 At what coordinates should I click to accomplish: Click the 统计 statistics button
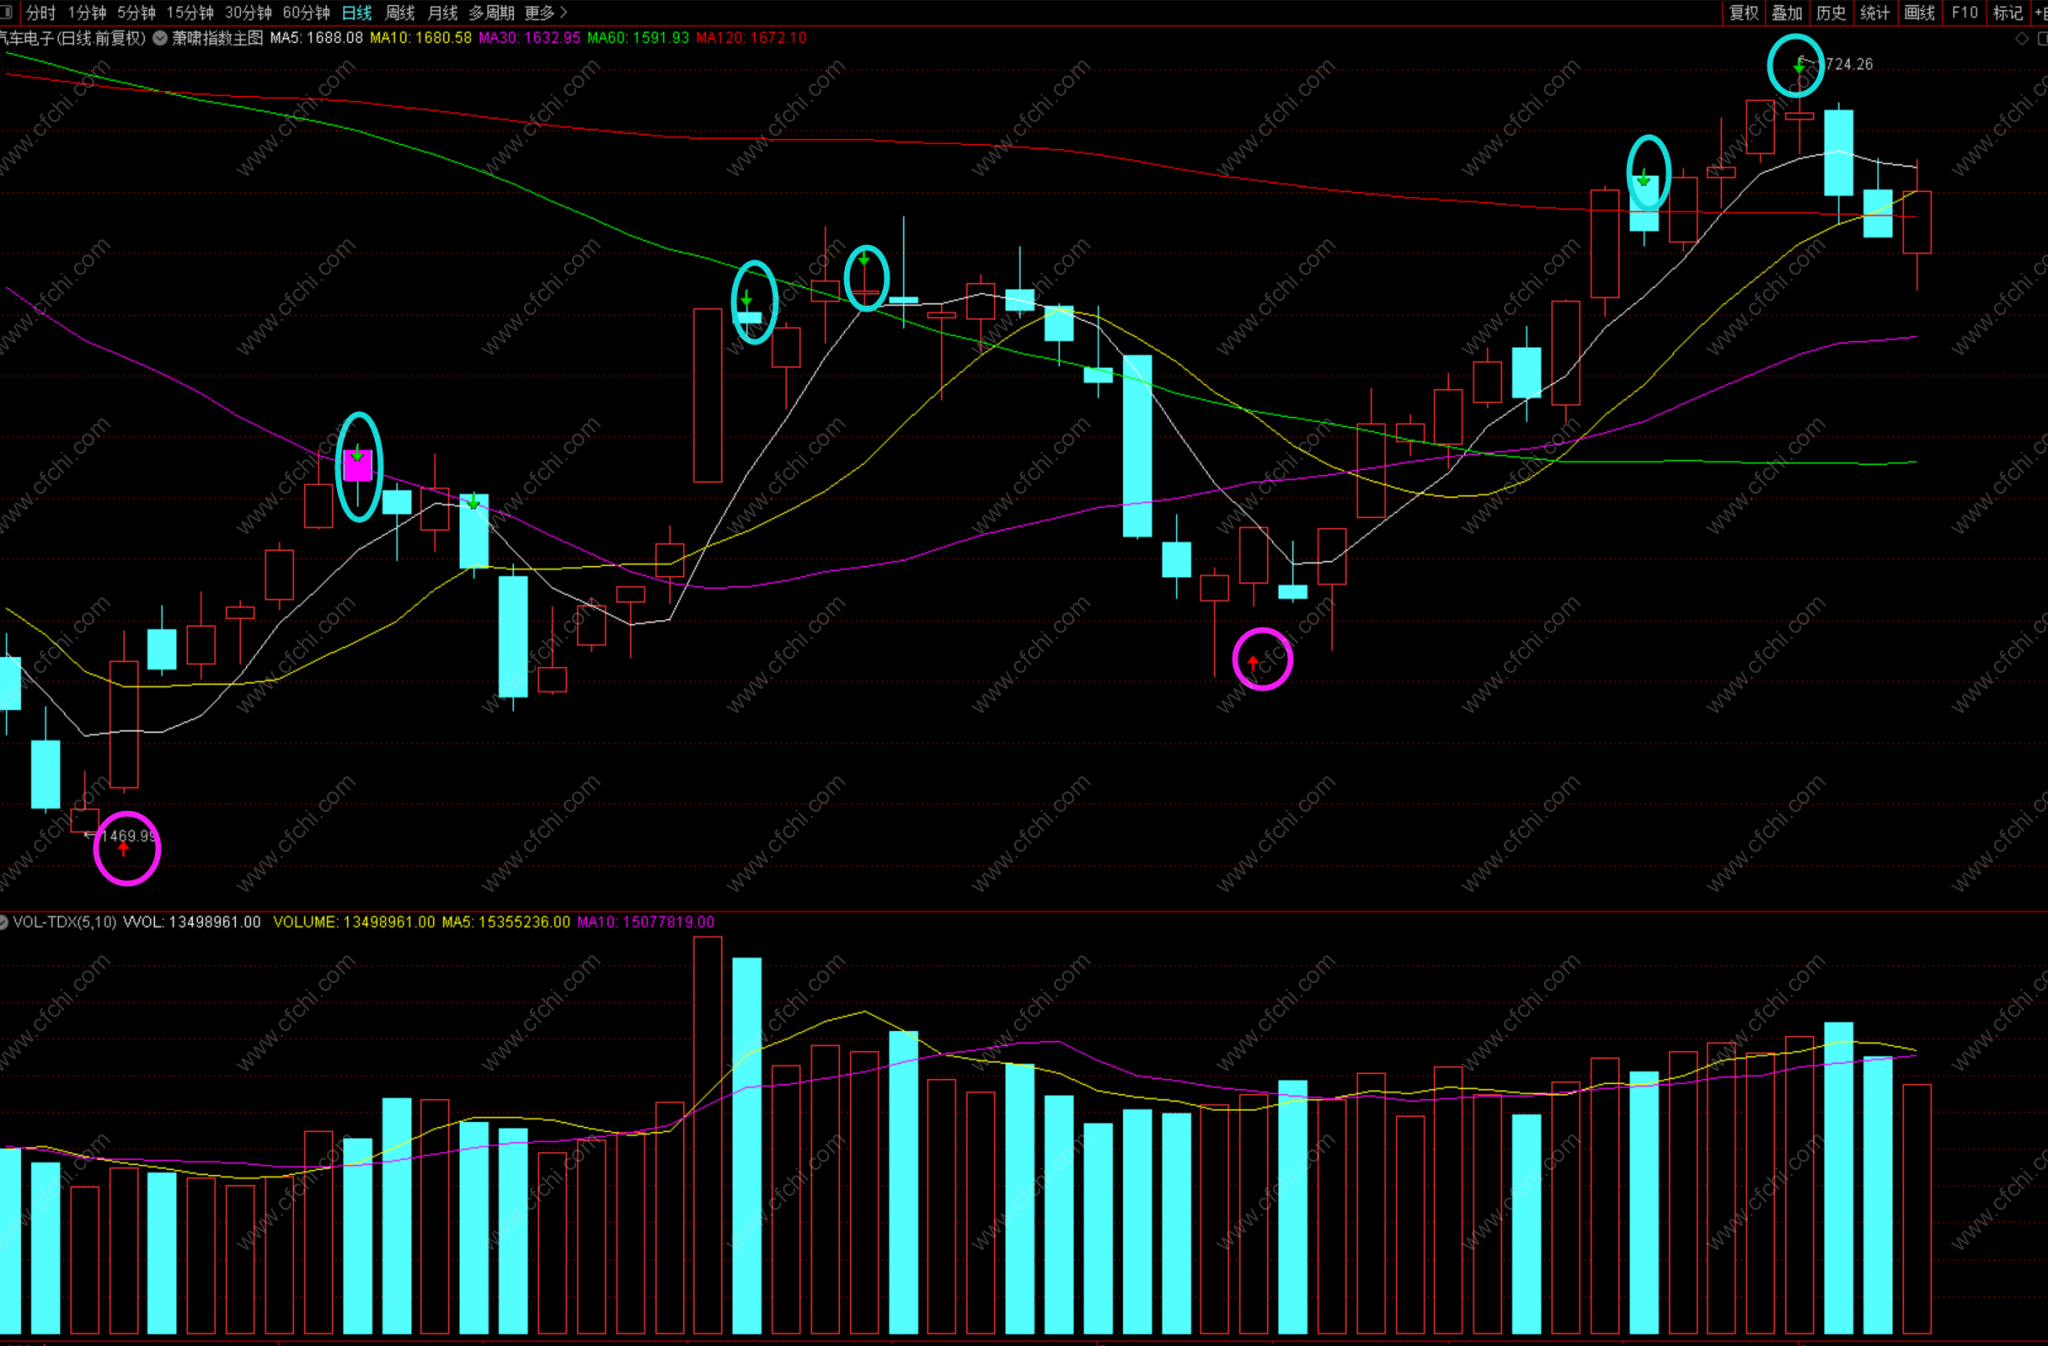click(1875, 12)
